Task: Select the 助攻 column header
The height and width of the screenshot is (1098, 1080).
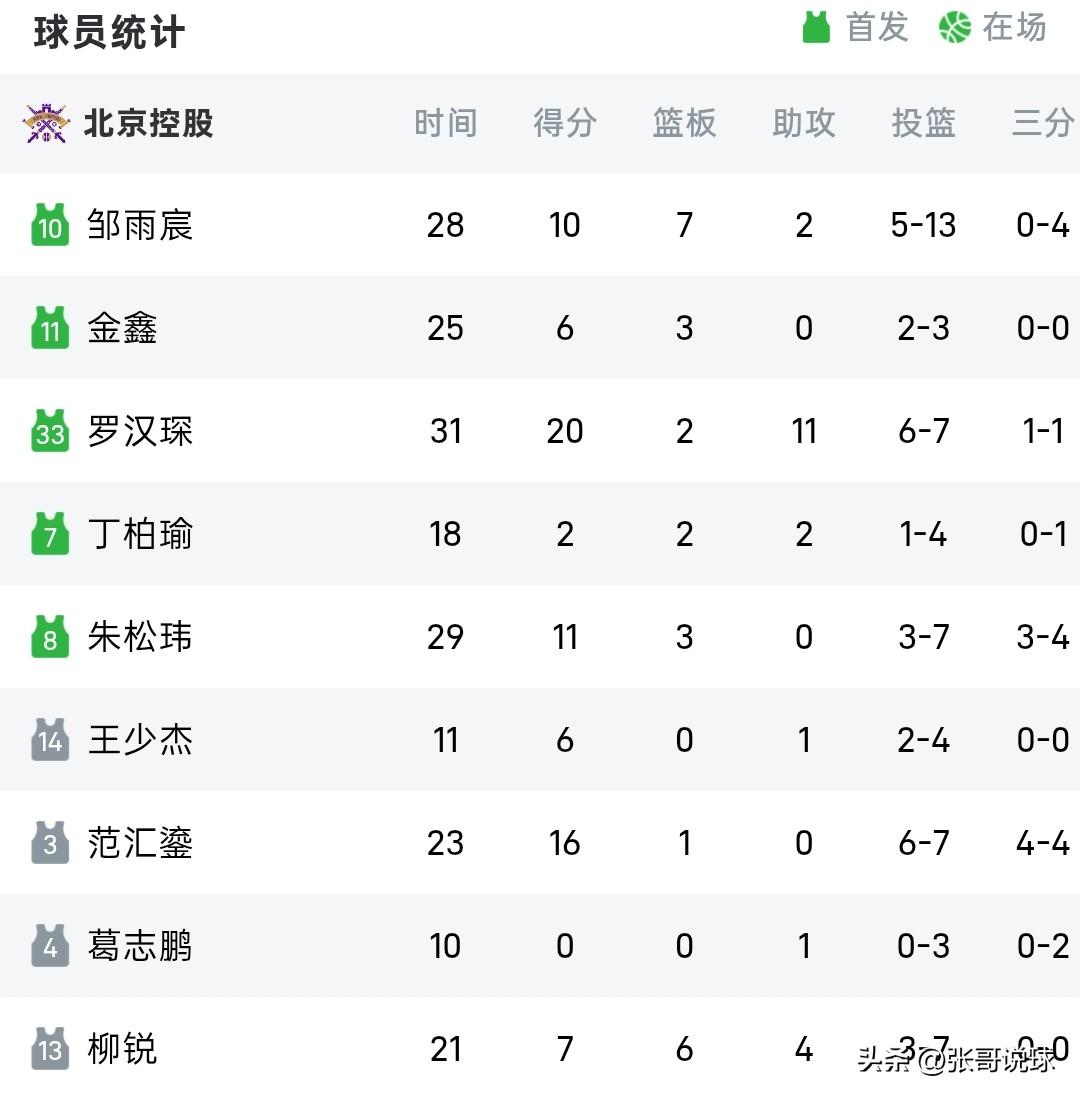Action: click(804, 123)
